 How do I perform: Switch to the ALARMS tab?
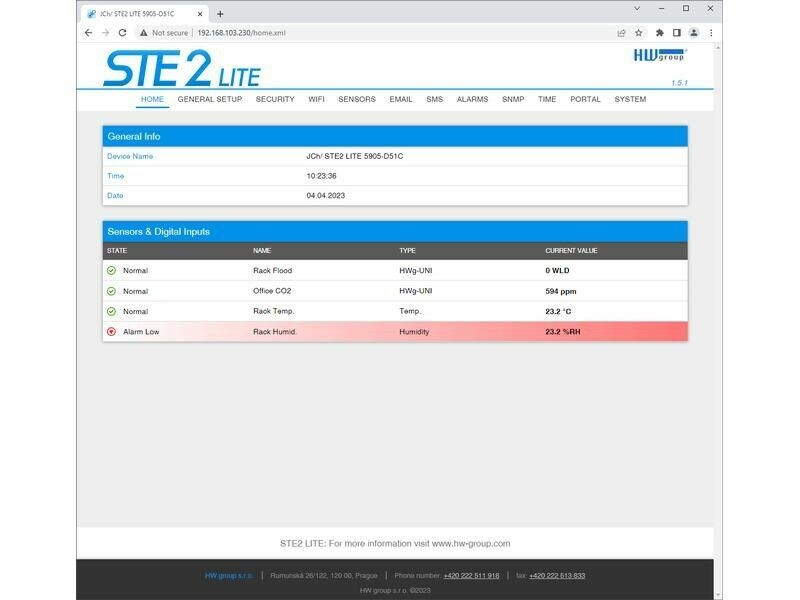[472, 99]
